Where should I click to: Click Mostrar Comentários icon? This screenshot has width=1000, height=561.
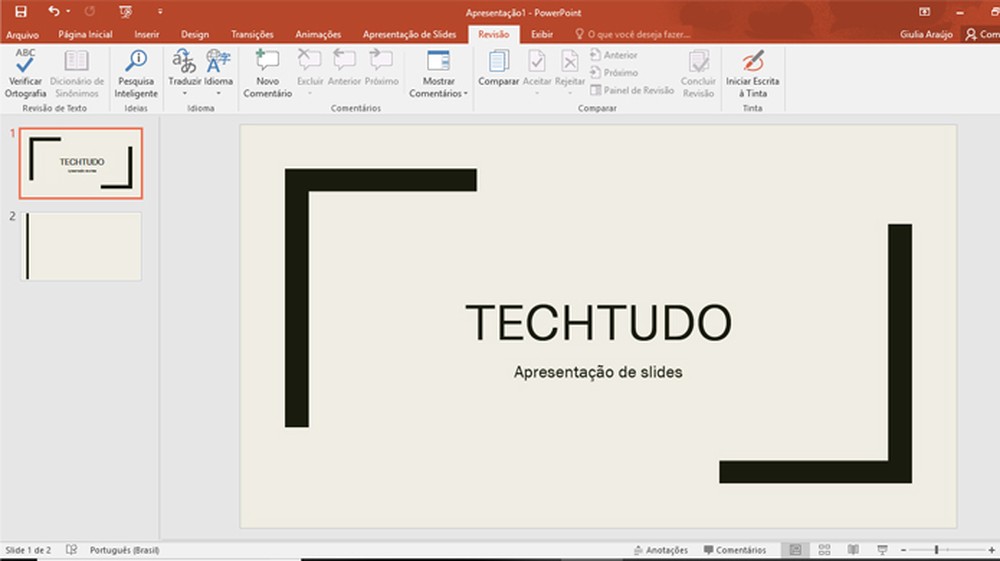point(439,61)
